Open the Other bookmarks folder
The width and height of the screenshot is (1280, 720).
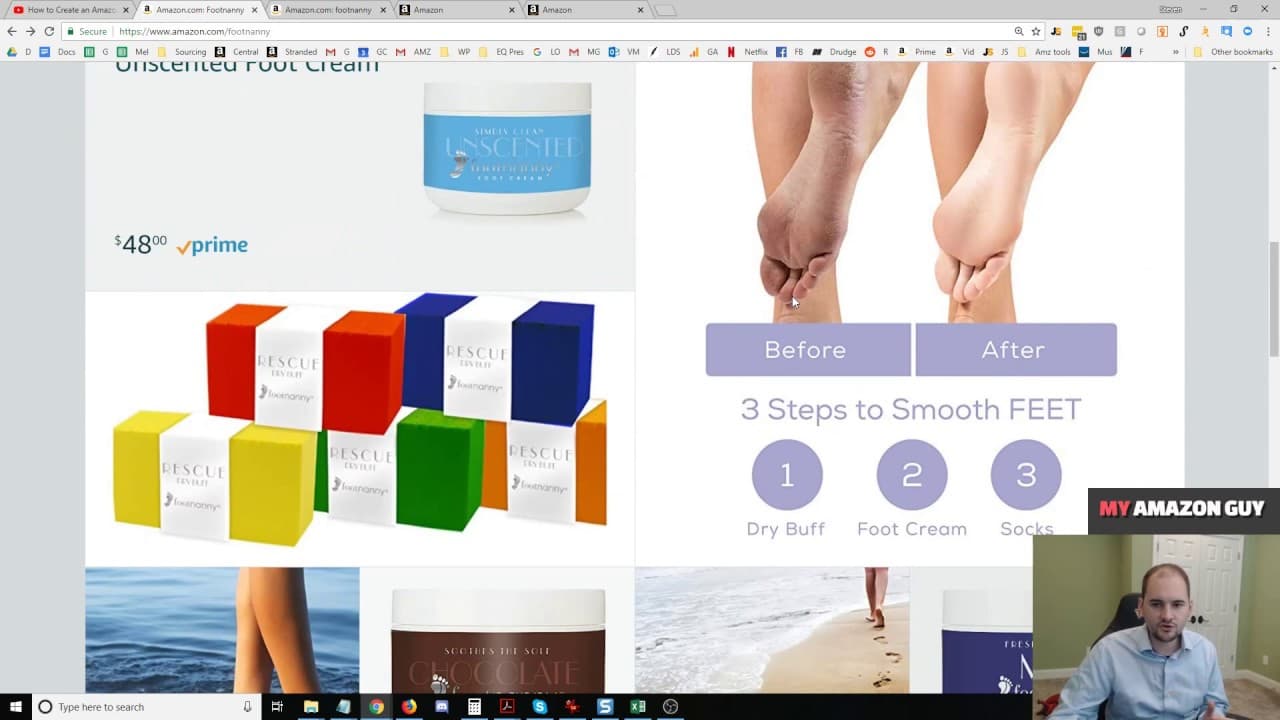[x=1233, y=52]
